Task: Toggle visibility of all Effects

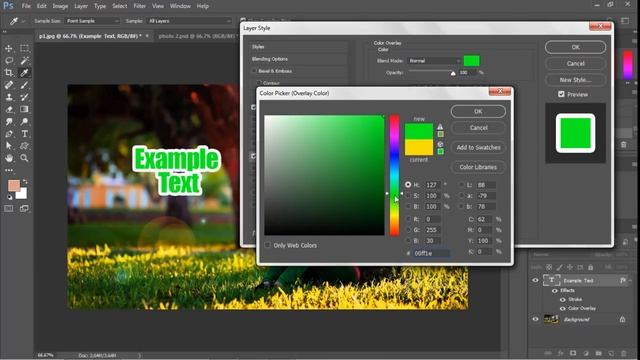Action: point(555,291)
